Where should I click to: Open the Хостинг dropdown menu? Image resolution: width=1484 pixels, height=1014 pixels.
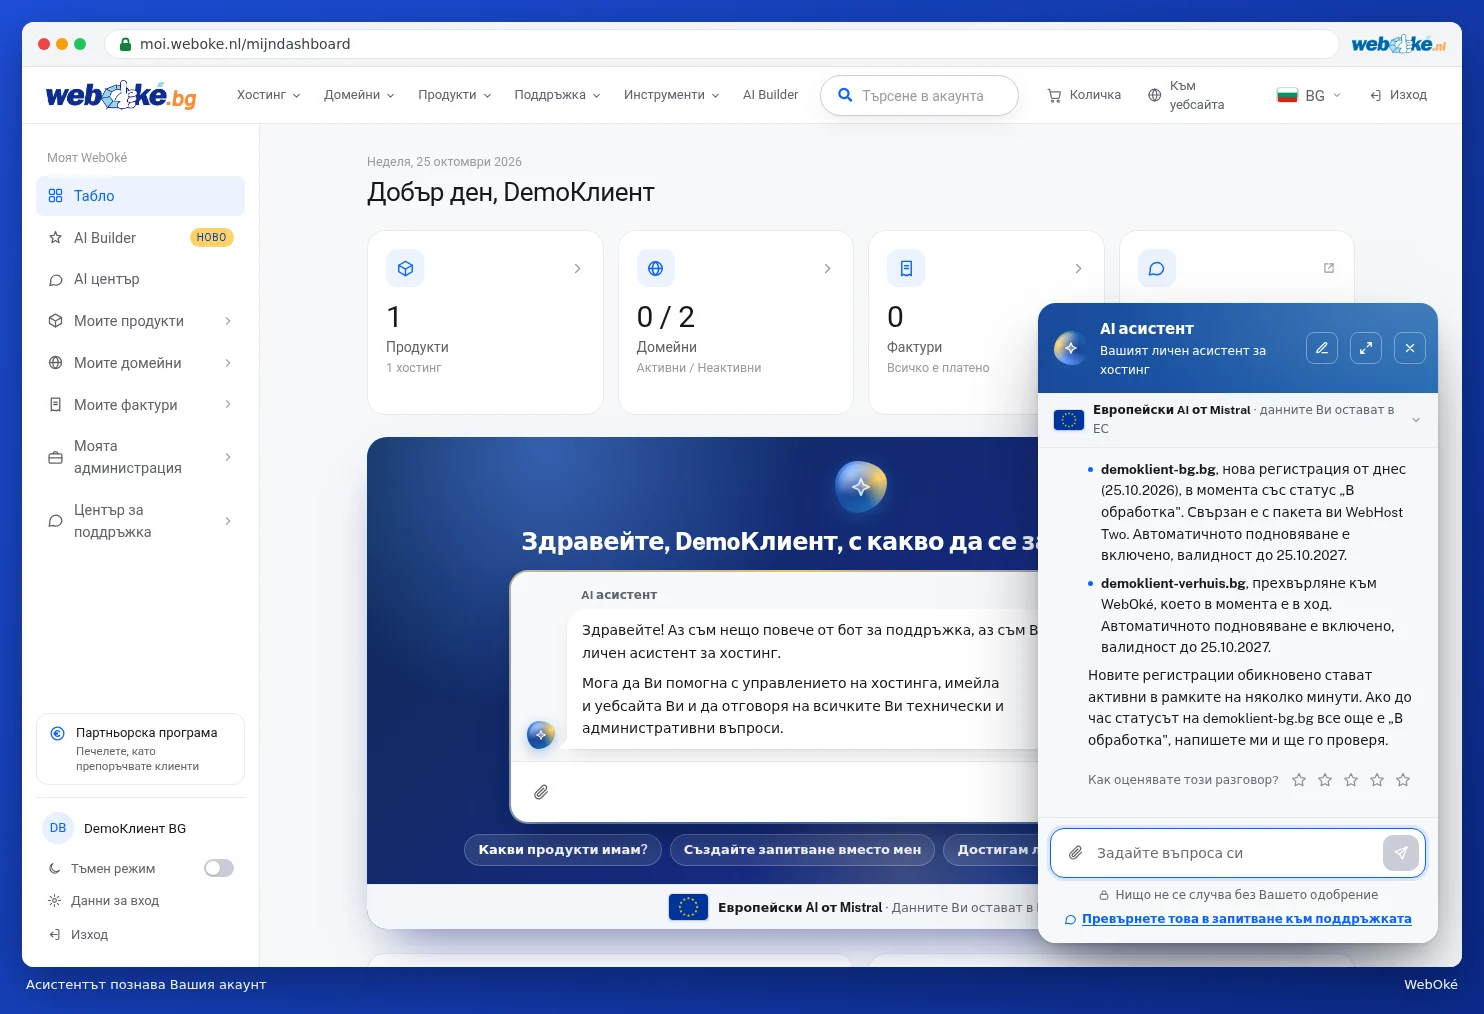click(268, 95)
